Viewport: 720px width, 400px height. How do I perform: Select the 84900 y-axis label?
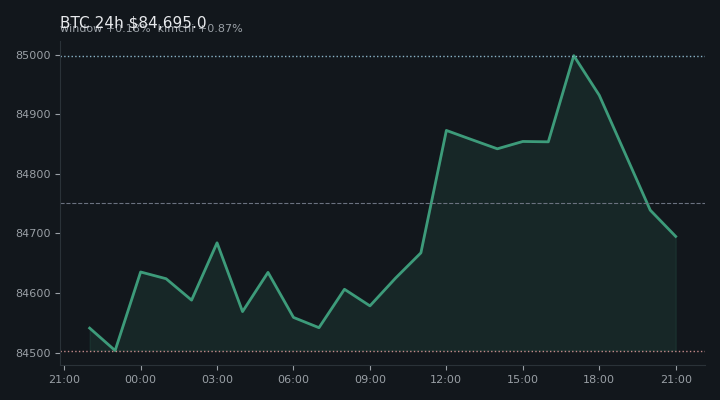click(33, 114)
